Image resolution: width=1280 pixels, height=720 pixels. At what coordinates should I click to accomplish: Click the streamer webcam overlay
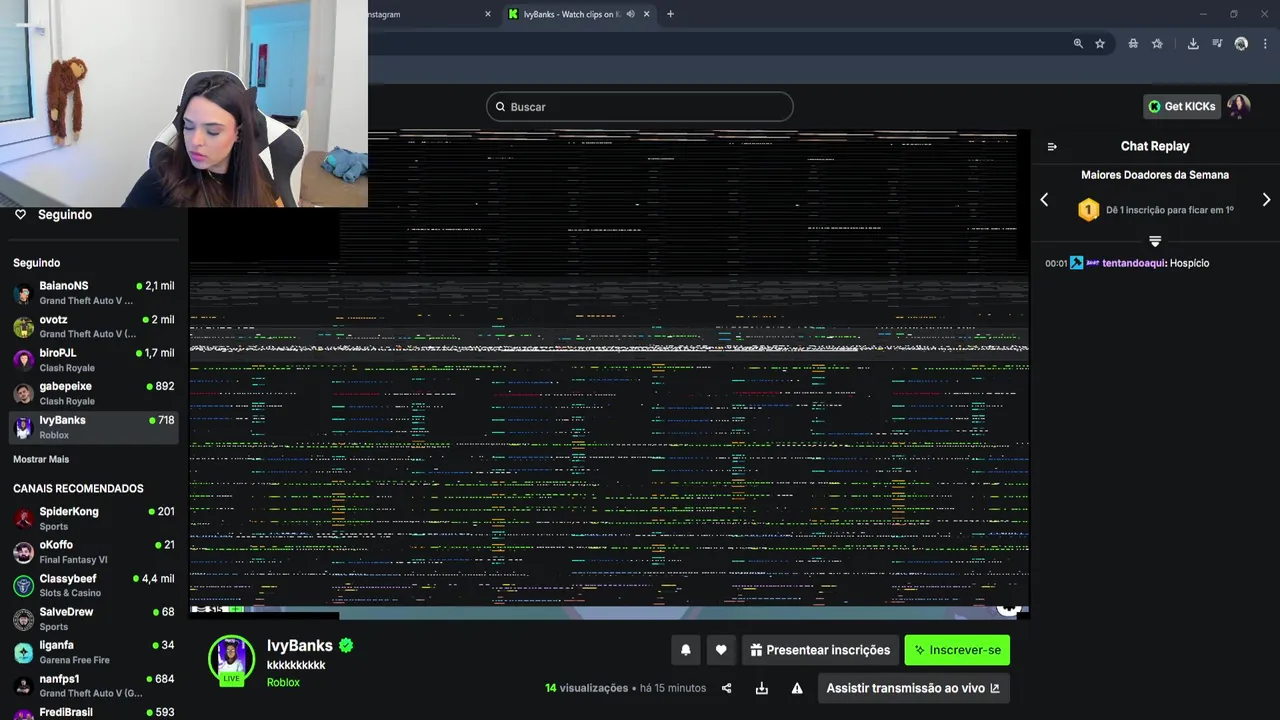tap(184, 103)
